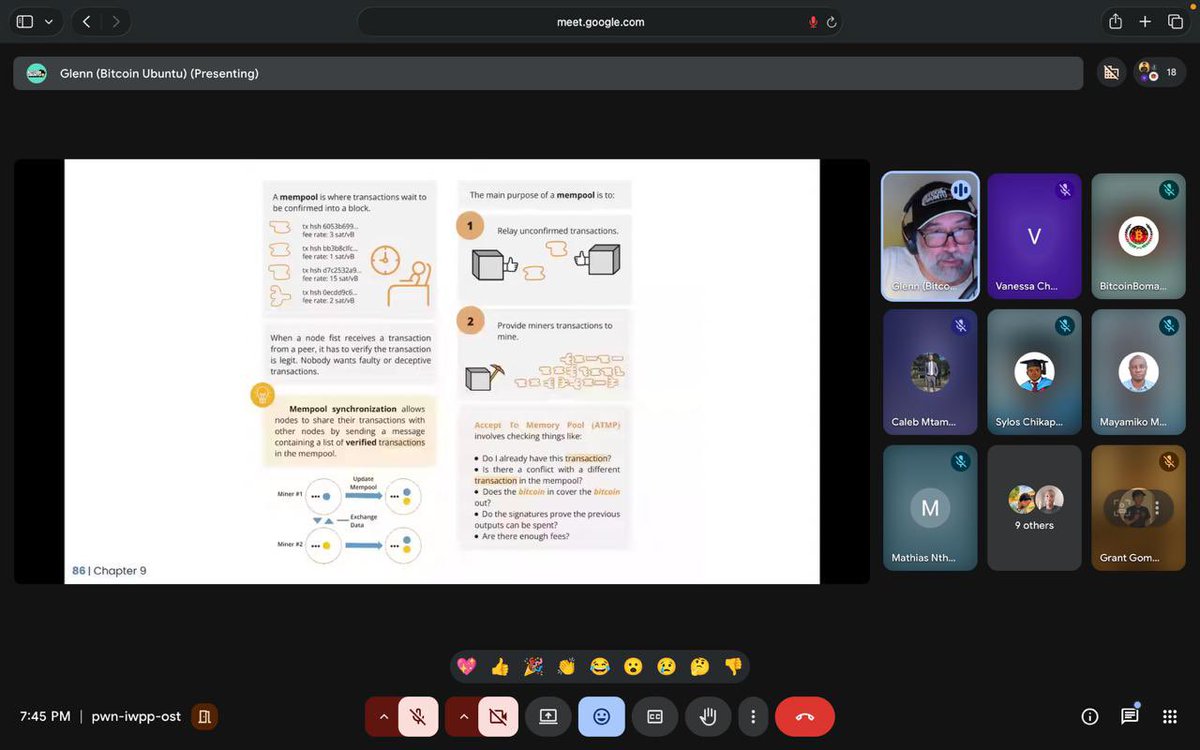The image size is (1200, 750).
Task: Select Sylos Chikap... participant tile
Action: 1034,372
